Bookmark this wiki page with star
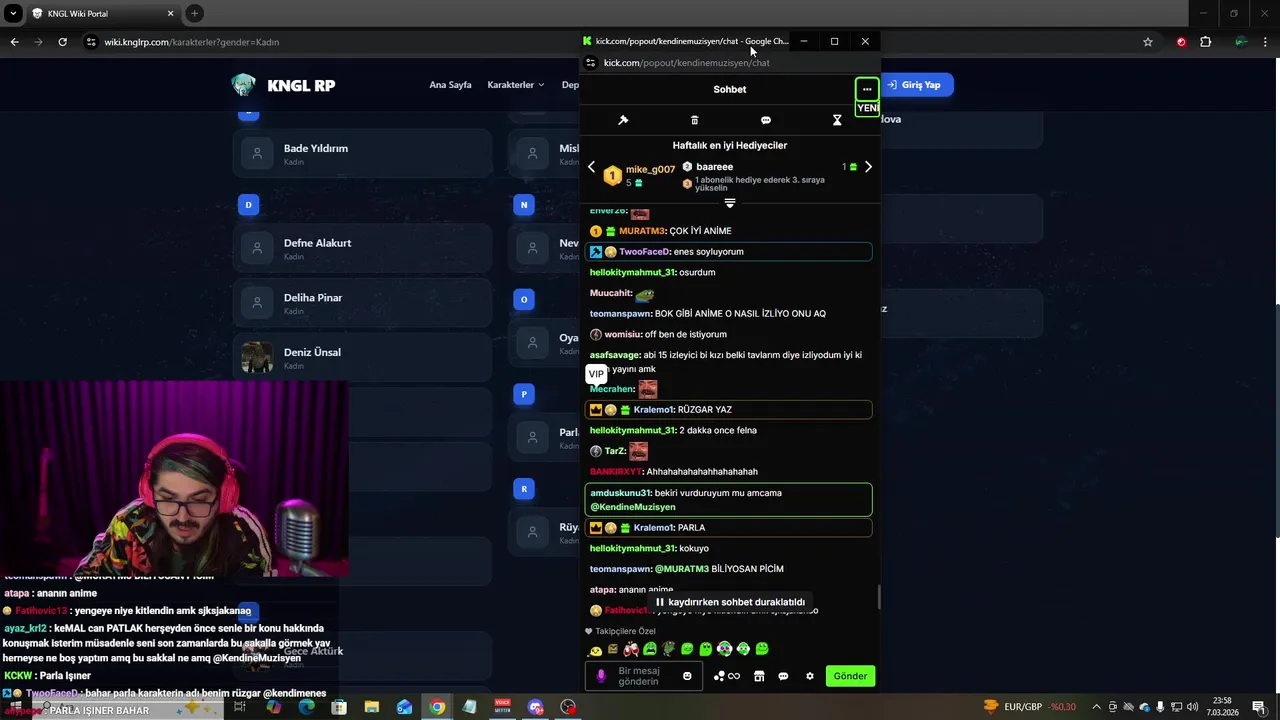The image size is (1280, 720). 1148,42
